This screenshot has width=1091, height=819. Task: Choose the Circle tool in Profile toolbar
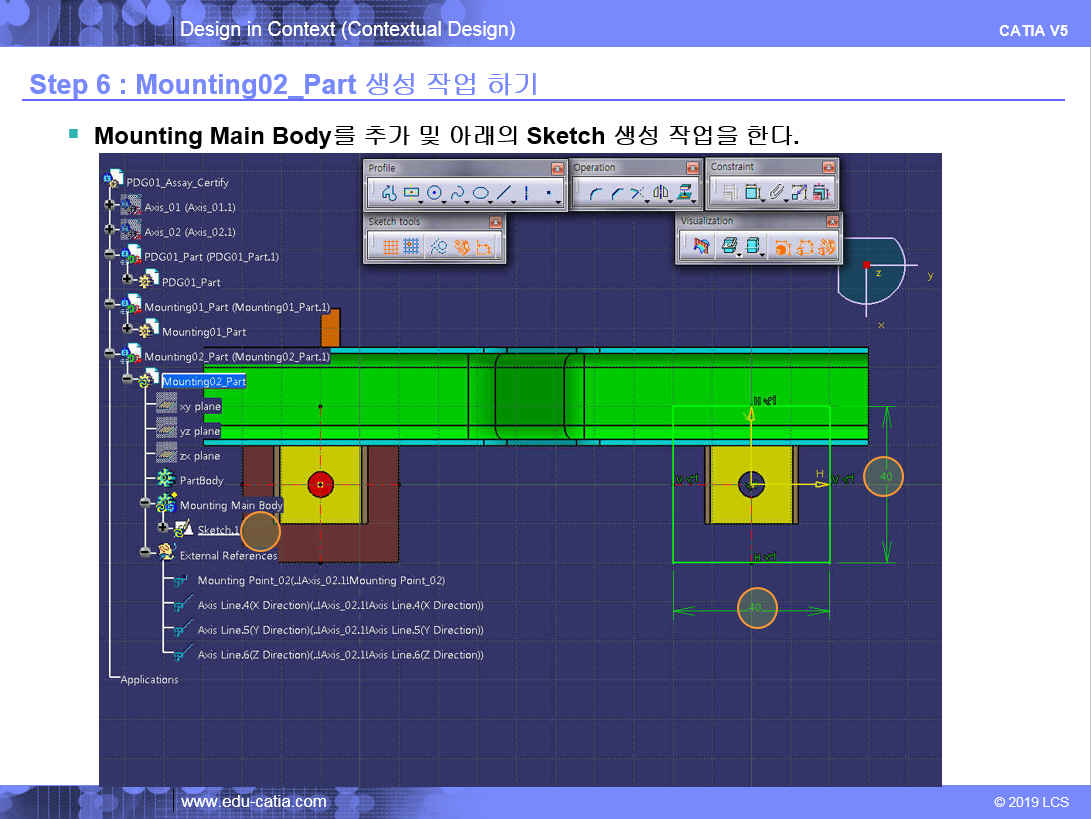435,193
